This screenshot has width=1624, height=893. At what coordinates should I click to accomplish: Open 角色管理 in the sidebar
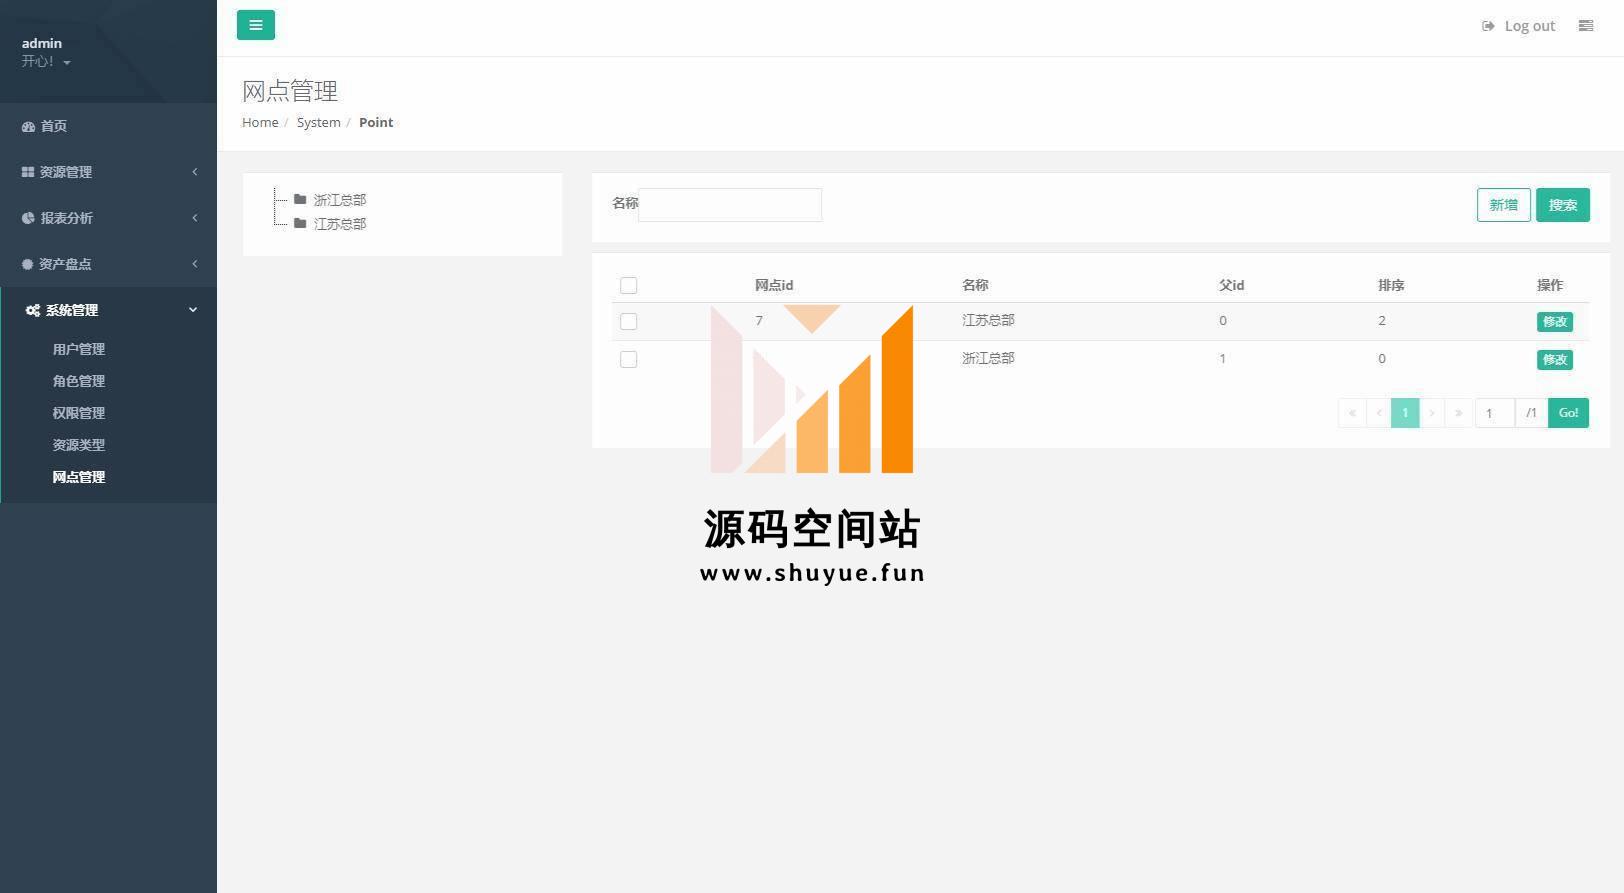[79, 382]
